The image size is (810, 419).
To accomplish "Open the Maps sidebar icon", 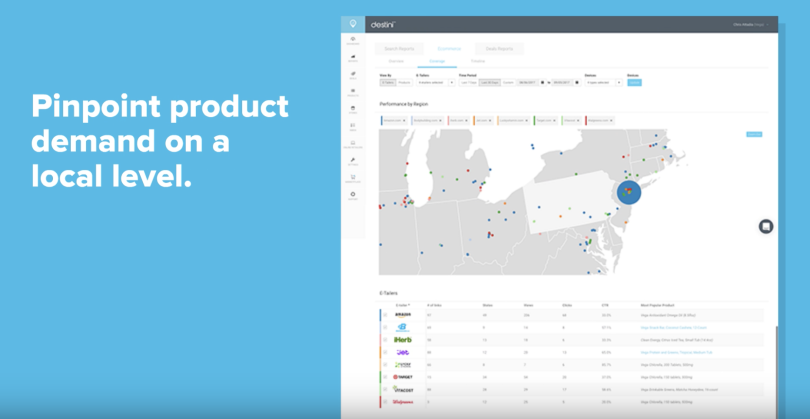I will (353, 127).
